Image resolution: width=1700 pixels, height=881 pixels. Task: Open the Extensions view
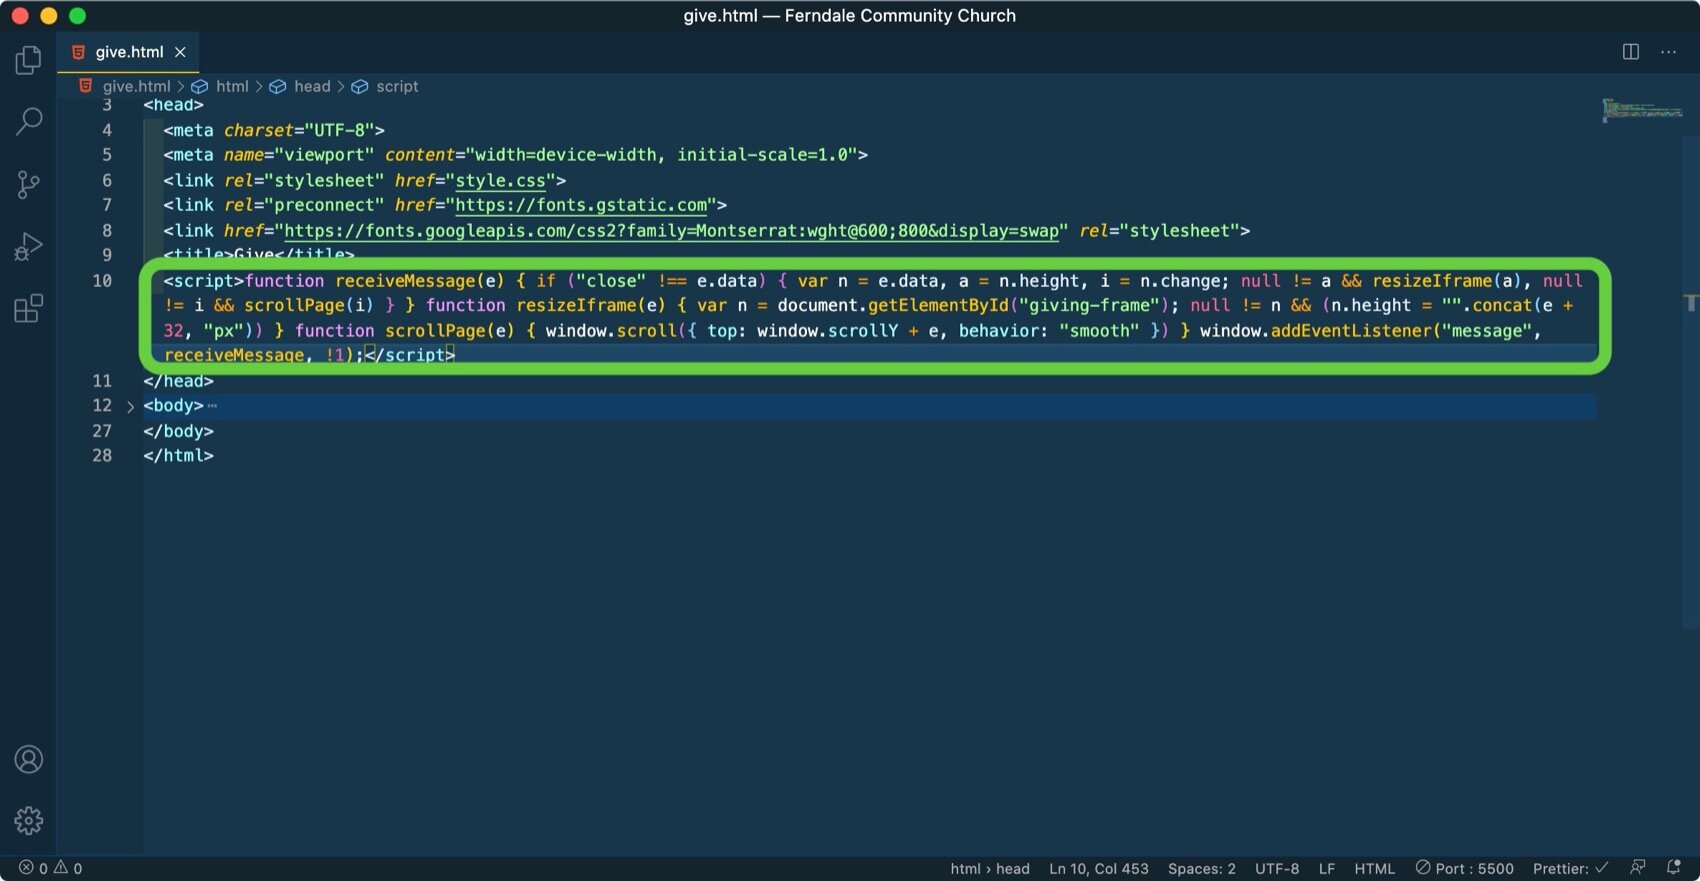click(29, 308)
